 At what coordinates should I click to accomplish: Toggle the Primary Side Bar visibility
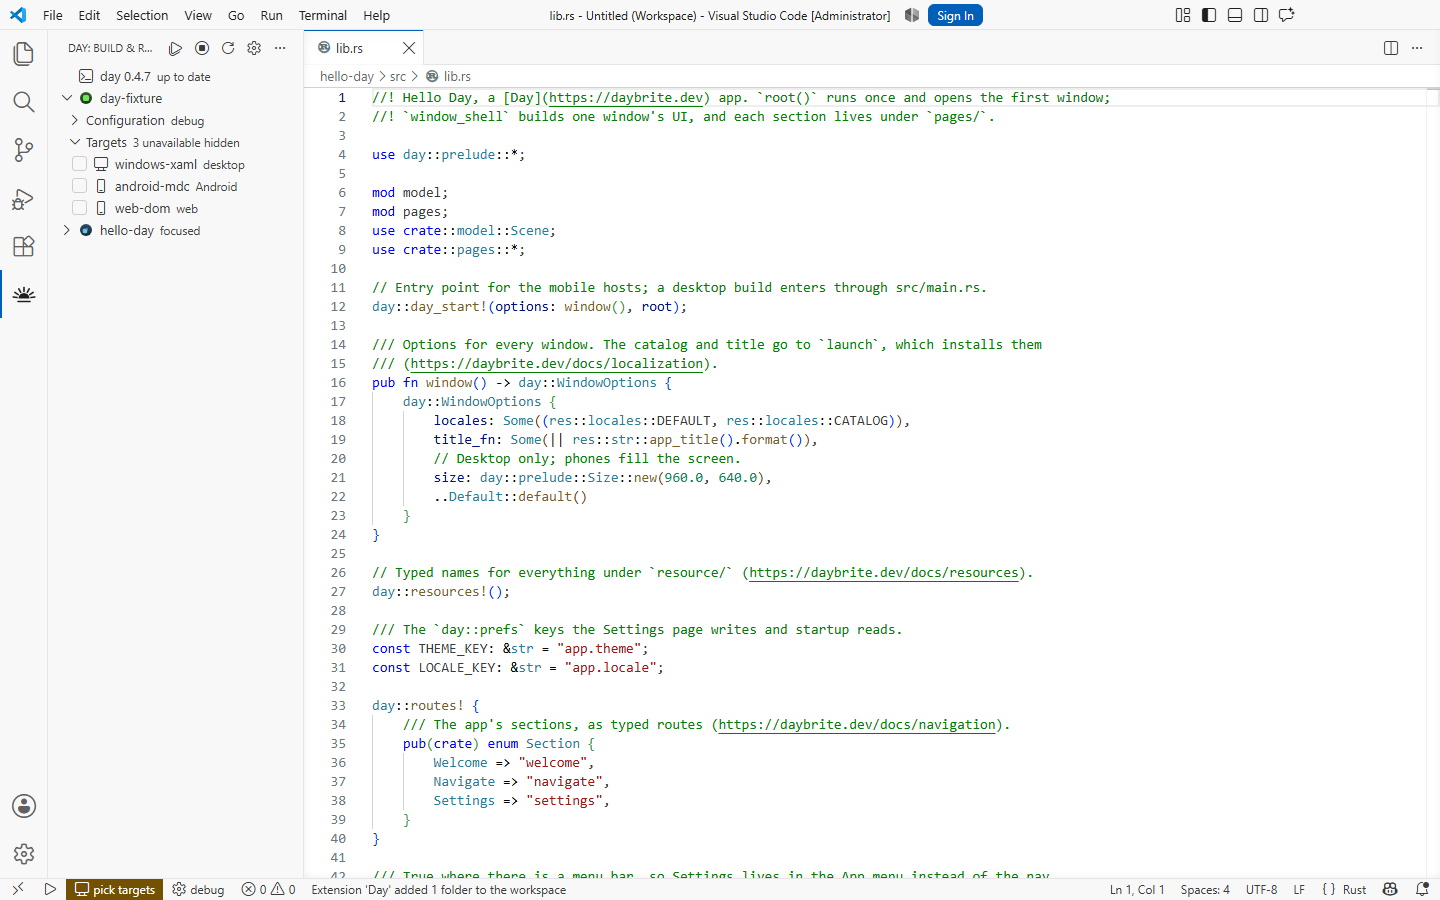point(1209,15)
